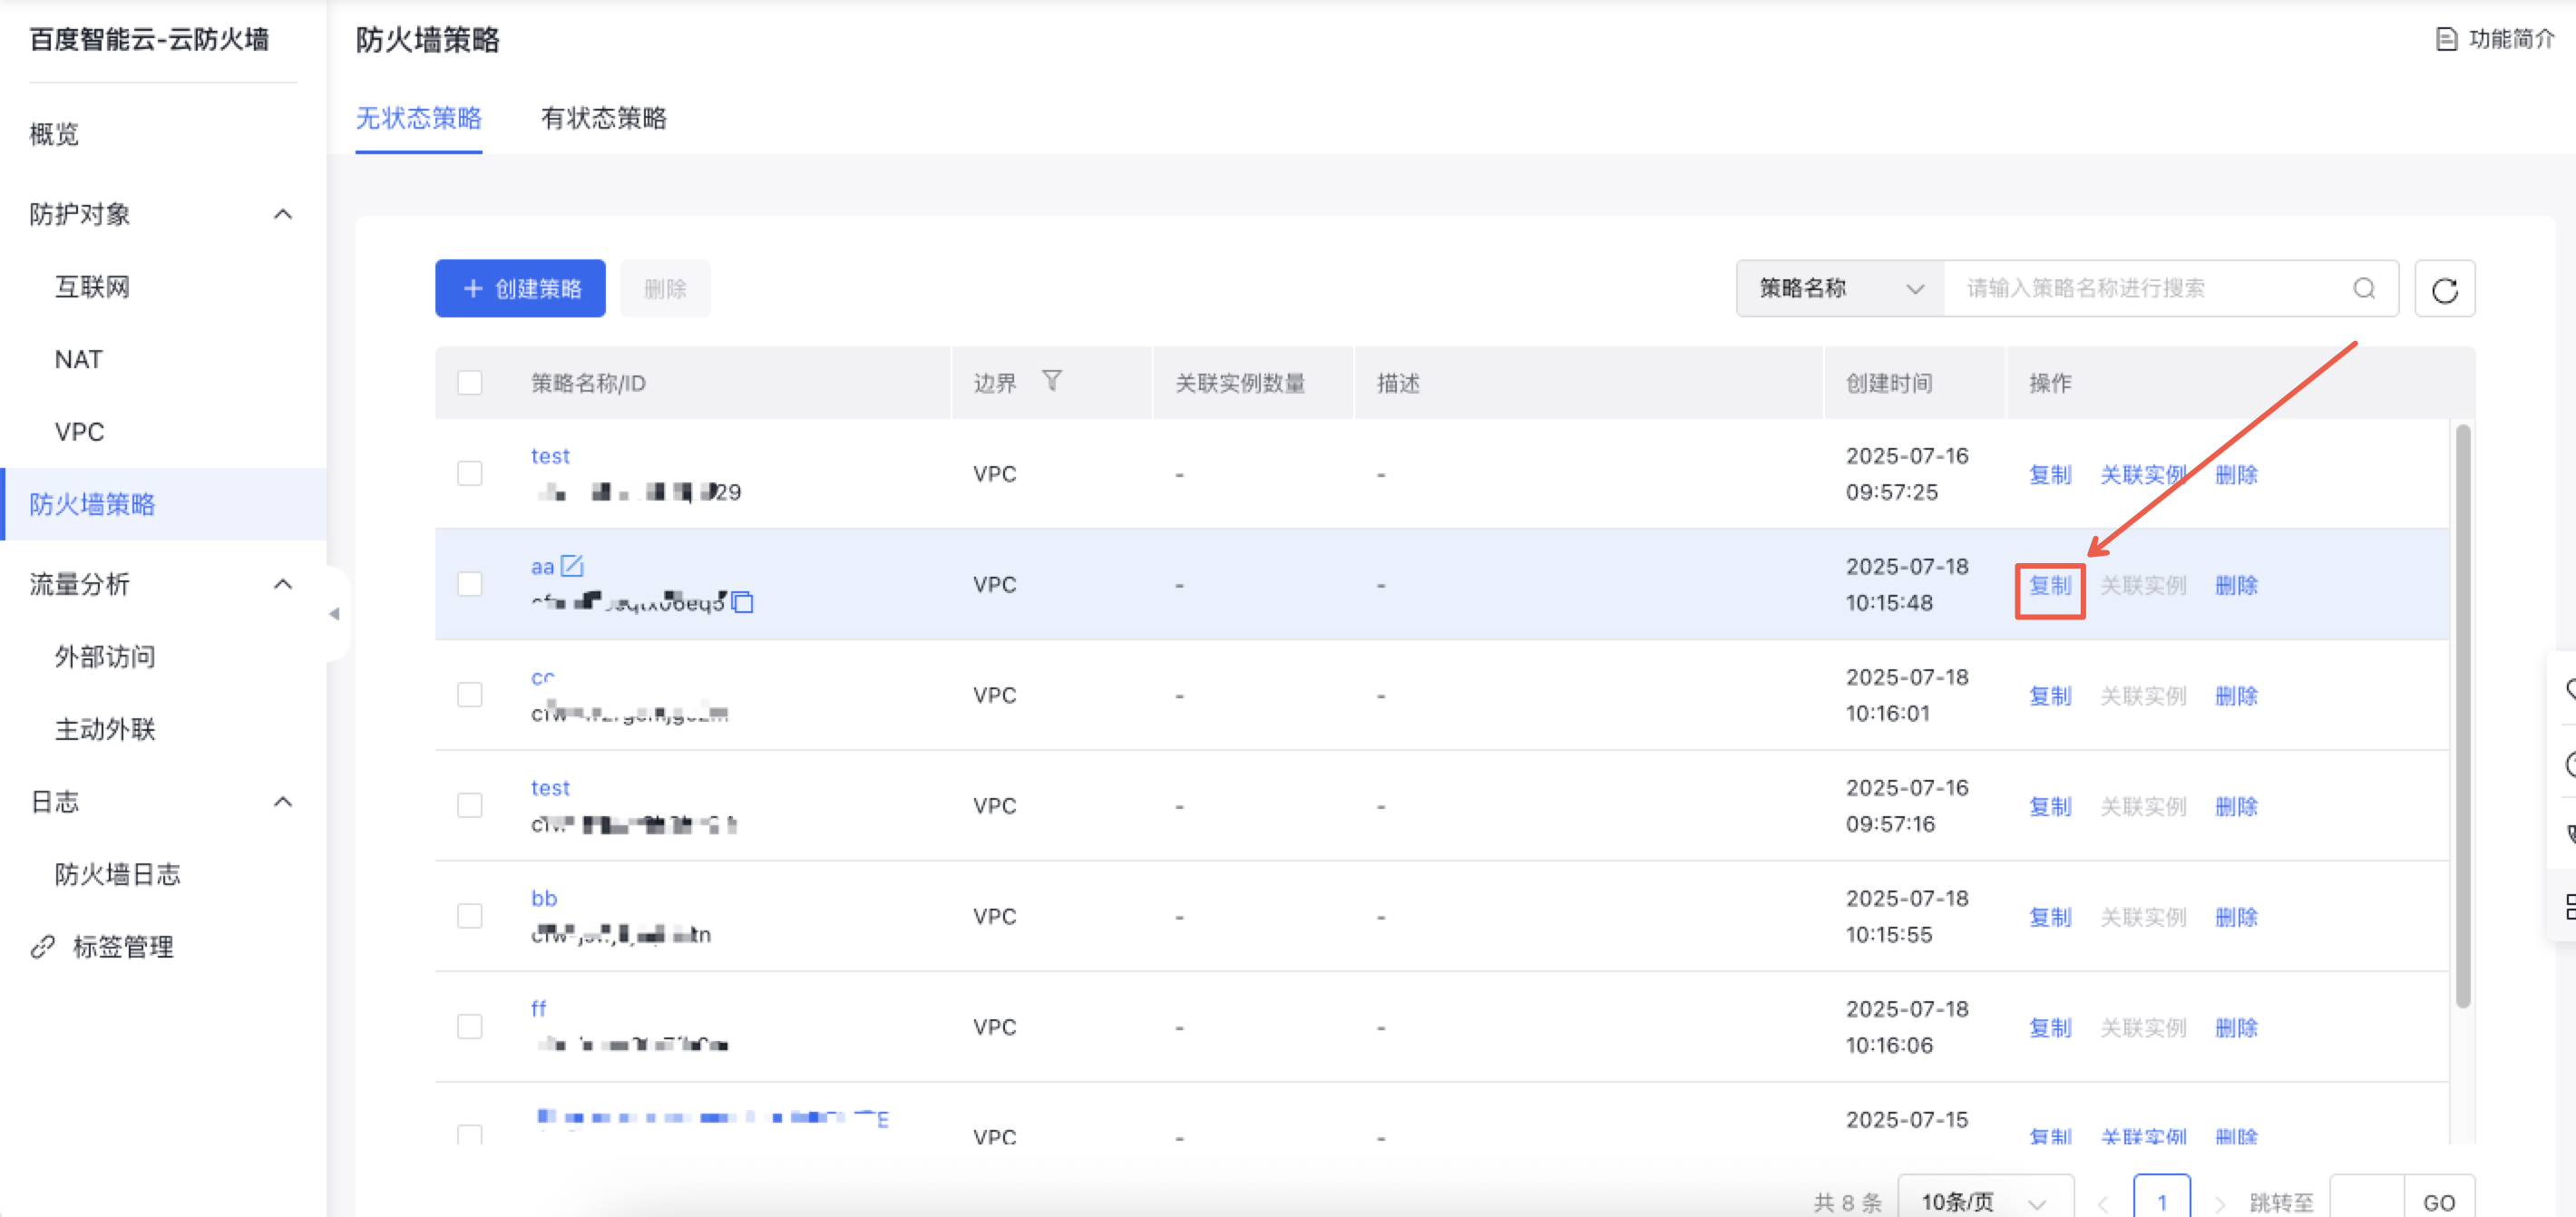Click the search magnifier icon
2576x1217 pixels.
(2363, 289)
